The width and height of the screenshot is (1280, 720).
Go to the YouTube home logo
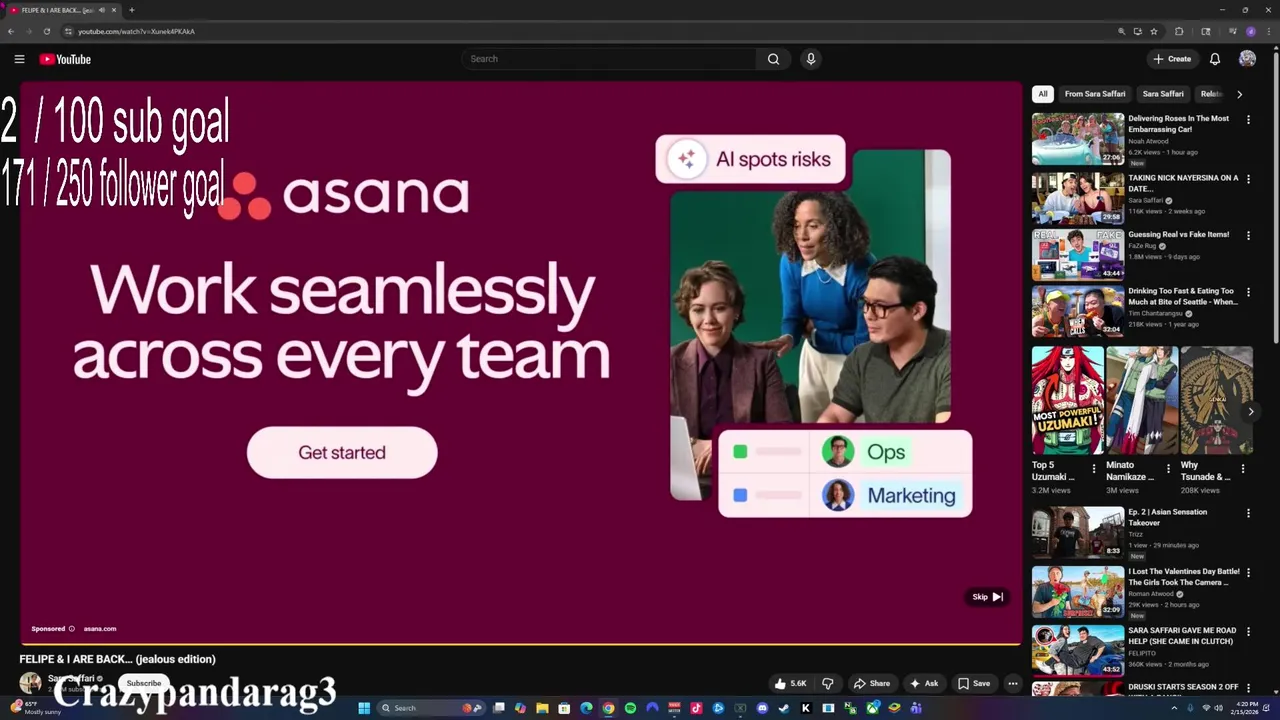point(65,59)
